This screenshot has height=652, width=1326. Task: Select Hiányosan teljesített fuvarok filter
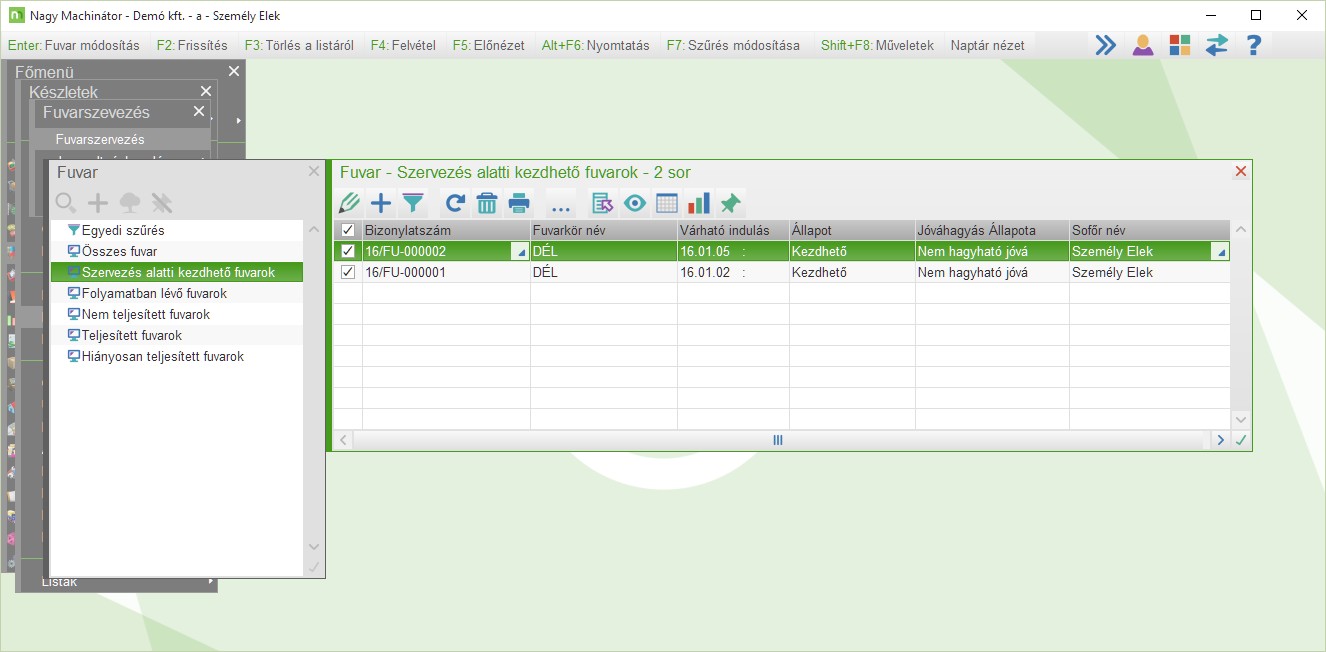click(177, 356)
